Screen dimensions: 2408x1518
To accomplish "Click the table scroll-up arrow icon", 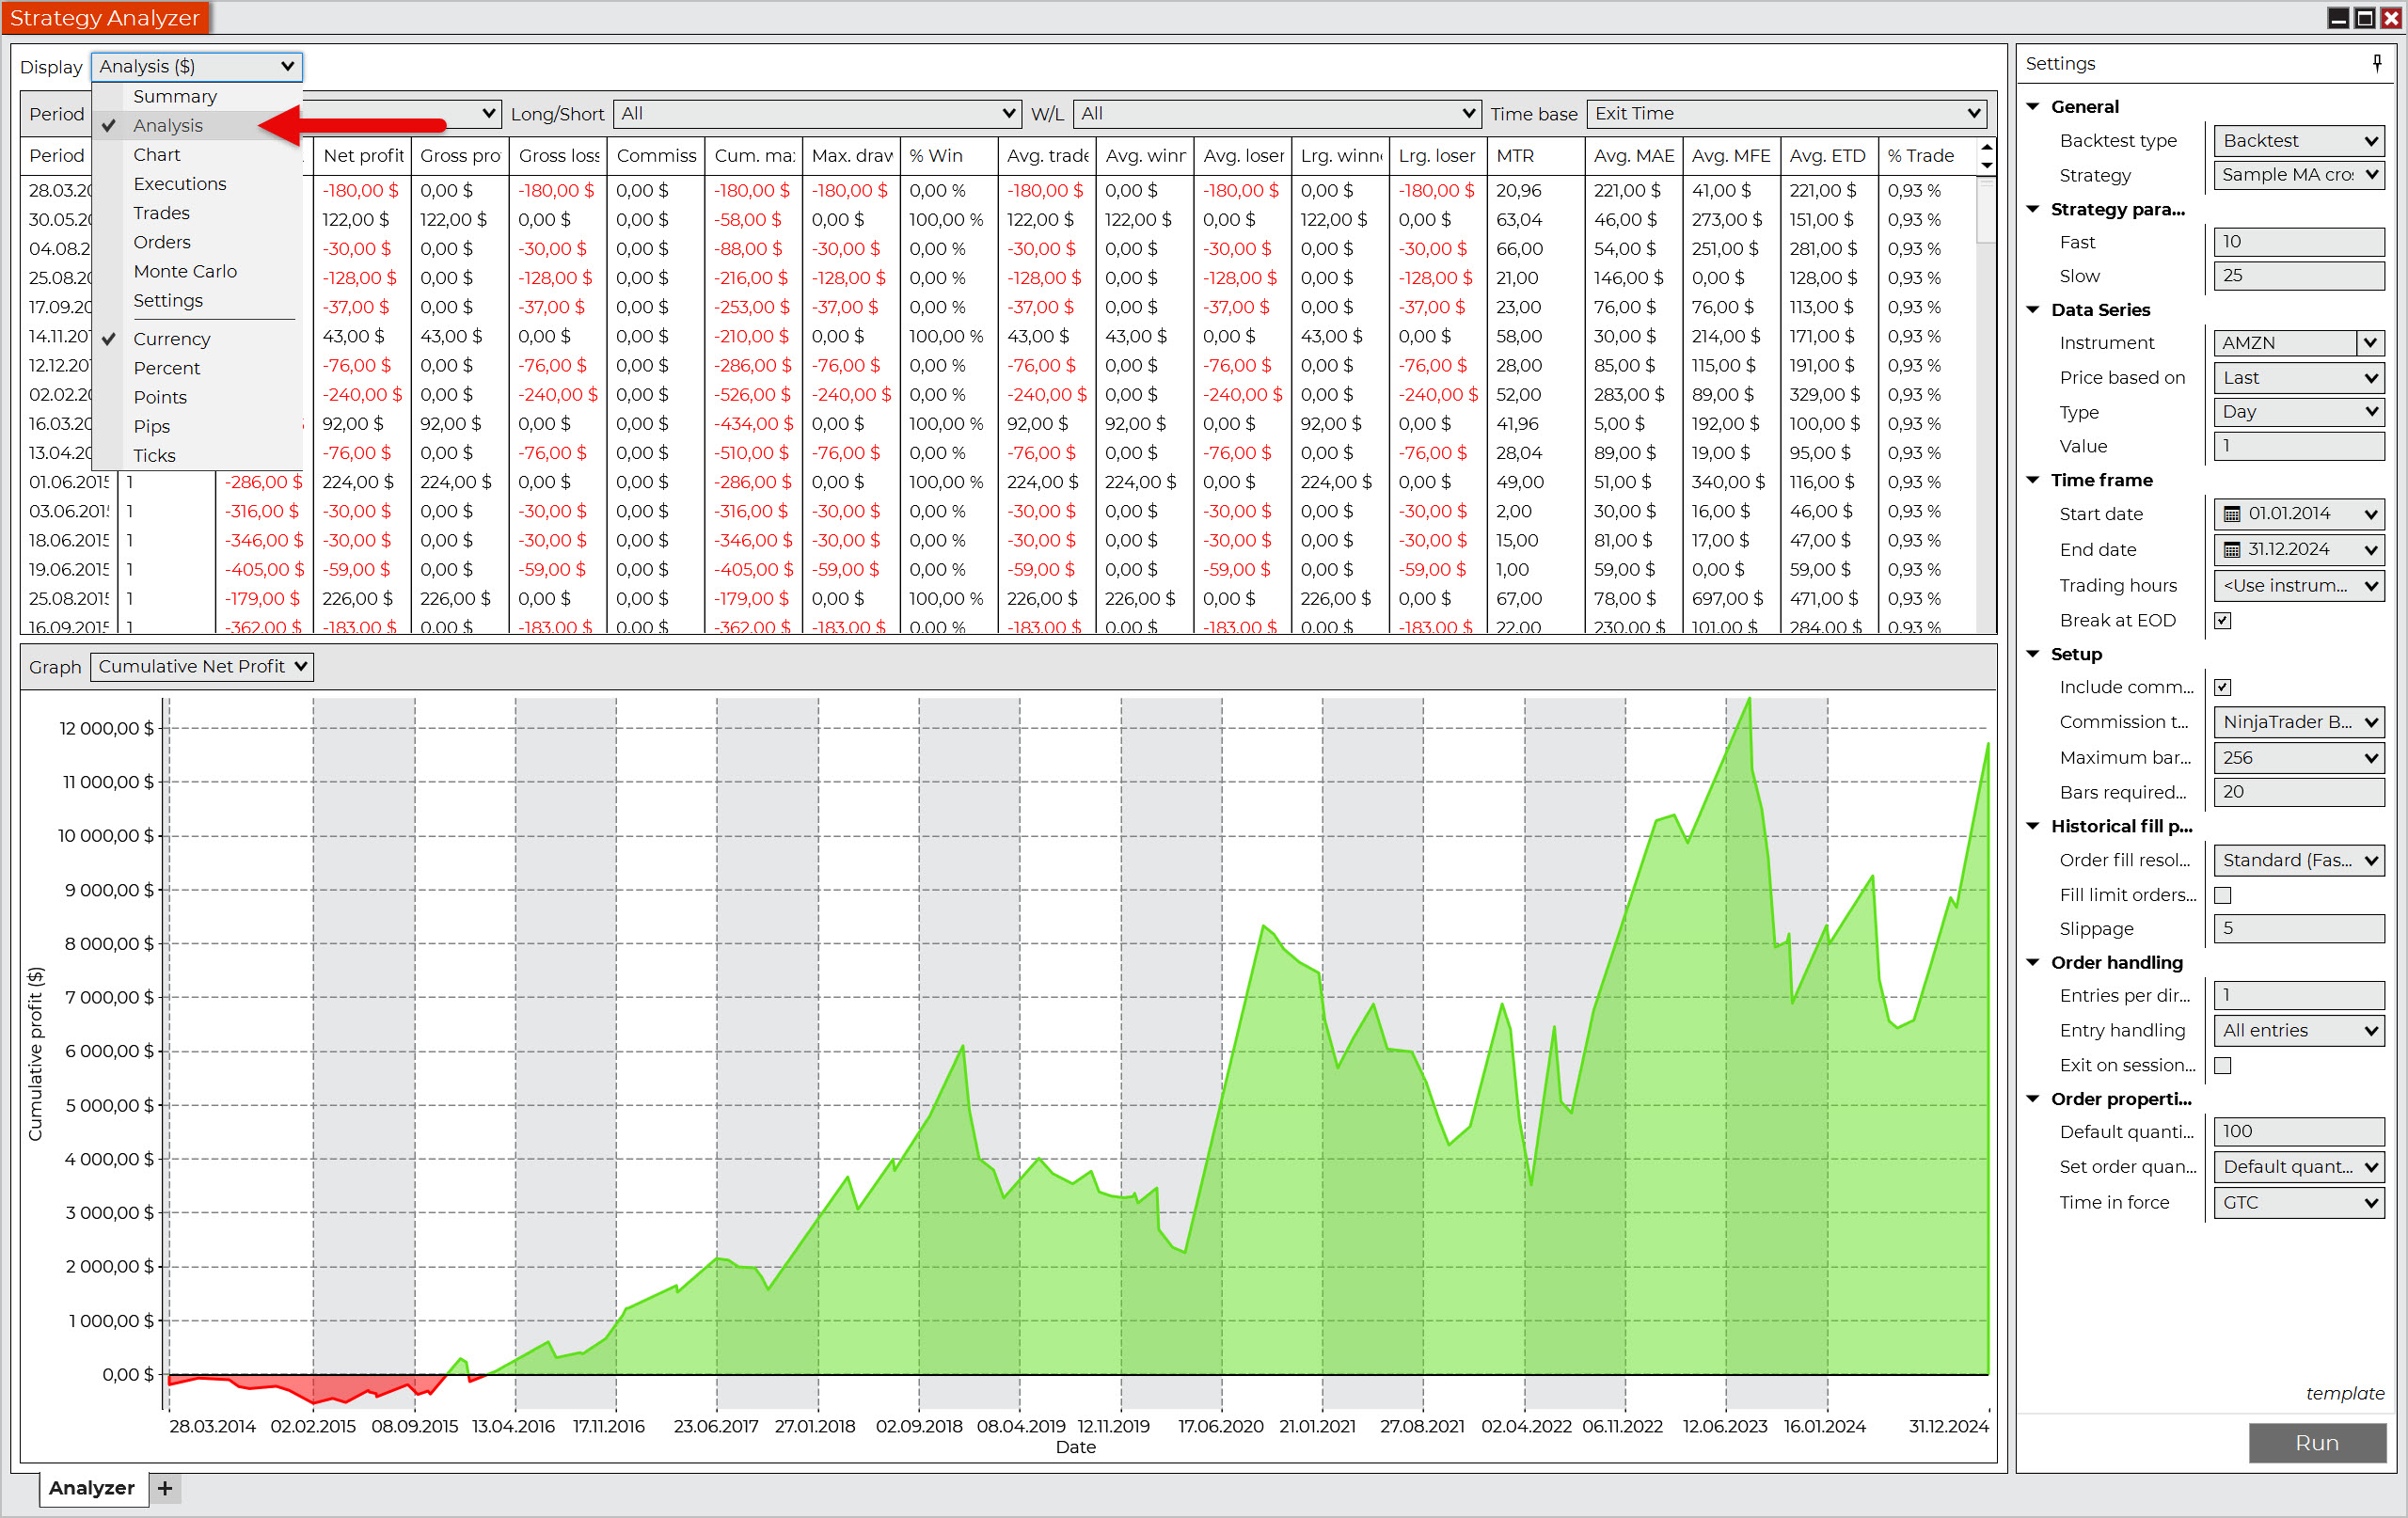I will (x=1986, y=147).
